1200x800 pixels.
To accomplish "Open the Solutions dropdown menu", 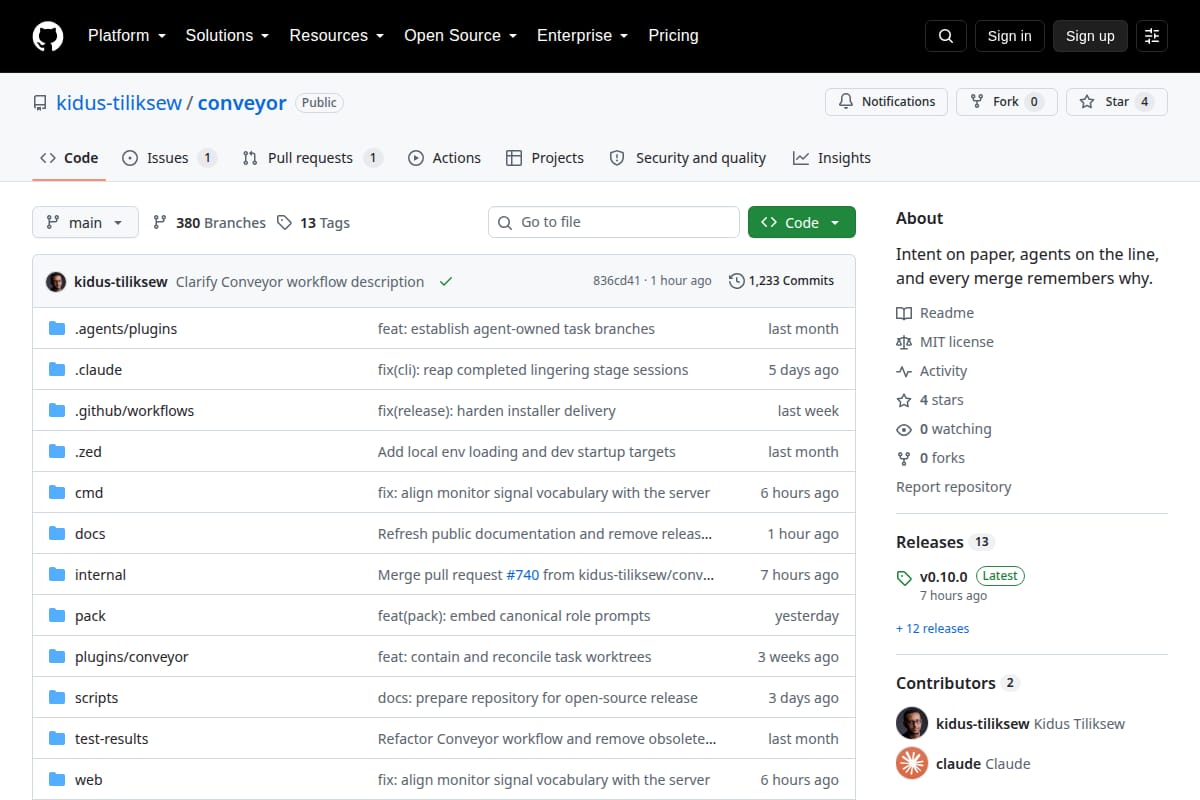I will click(x=227, y=36).
